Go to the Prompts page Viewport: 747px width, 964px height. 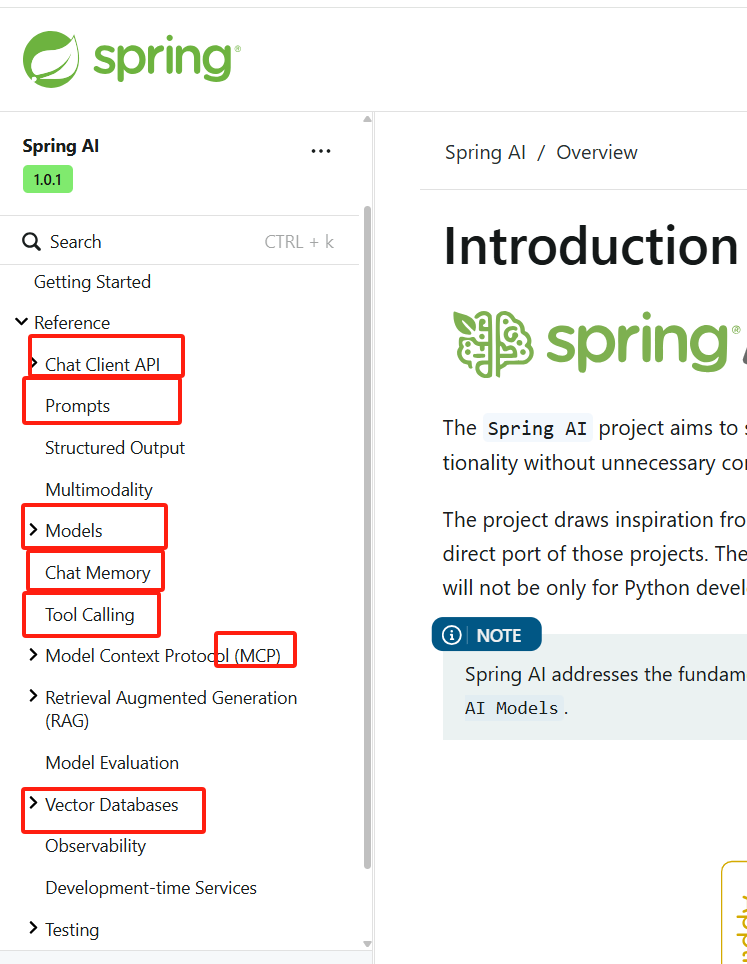(x=77, y=406)
